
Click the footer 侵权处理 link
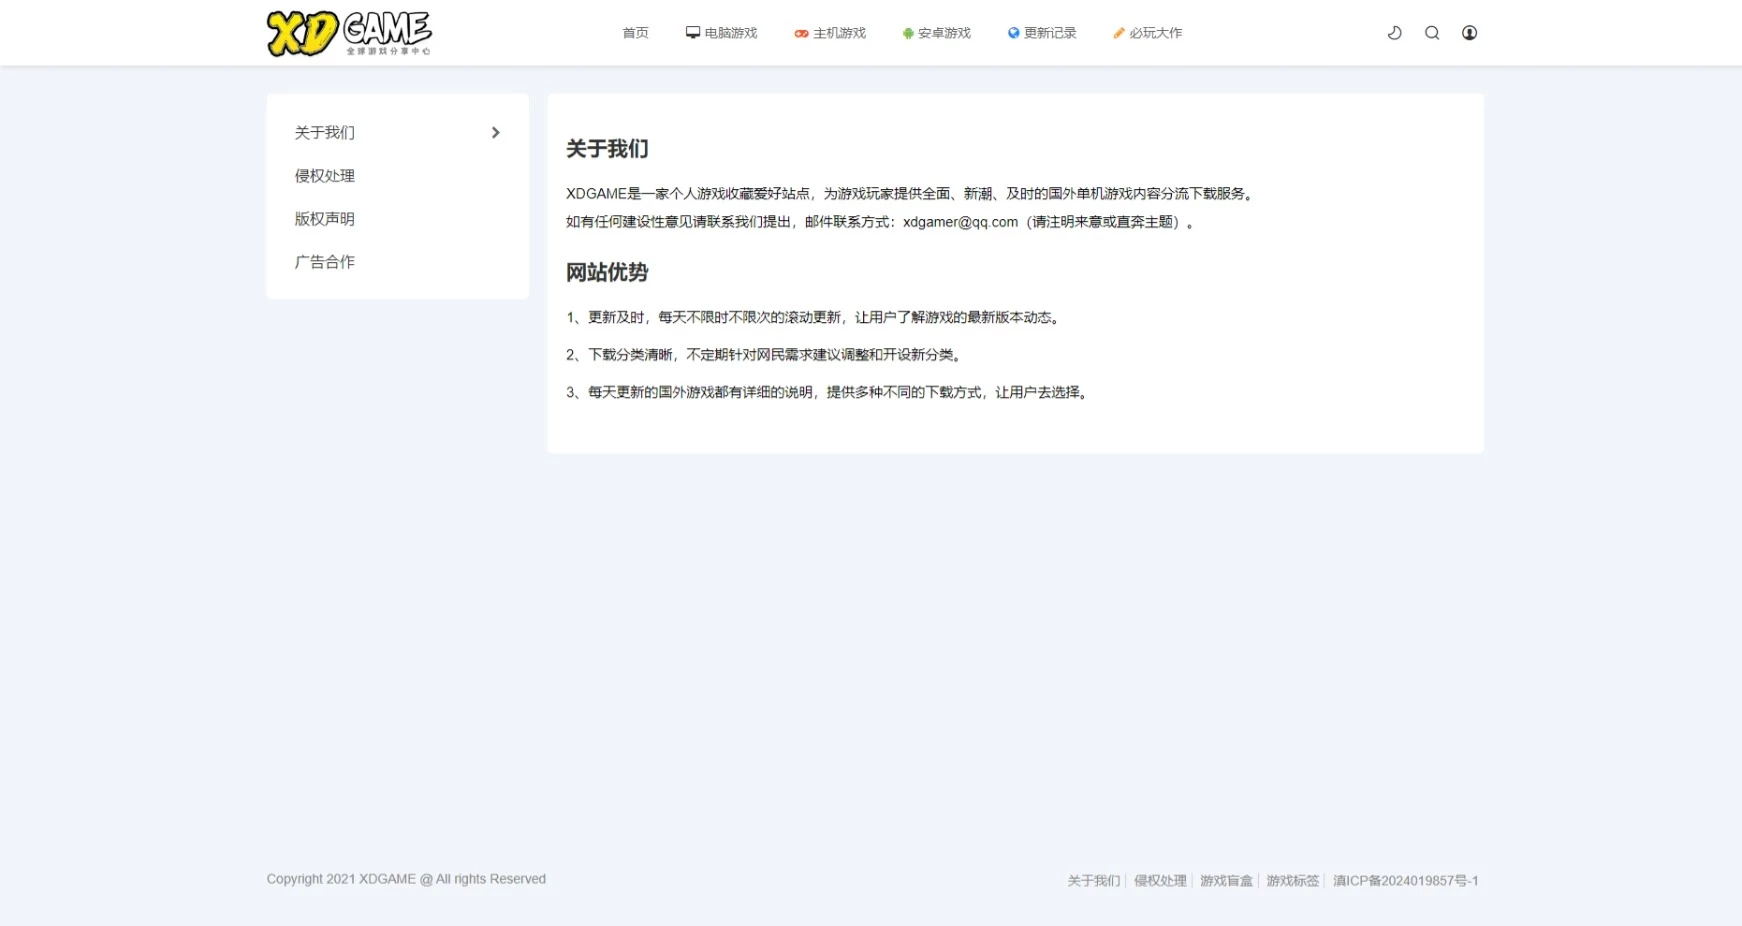(x=1160, y=881)
